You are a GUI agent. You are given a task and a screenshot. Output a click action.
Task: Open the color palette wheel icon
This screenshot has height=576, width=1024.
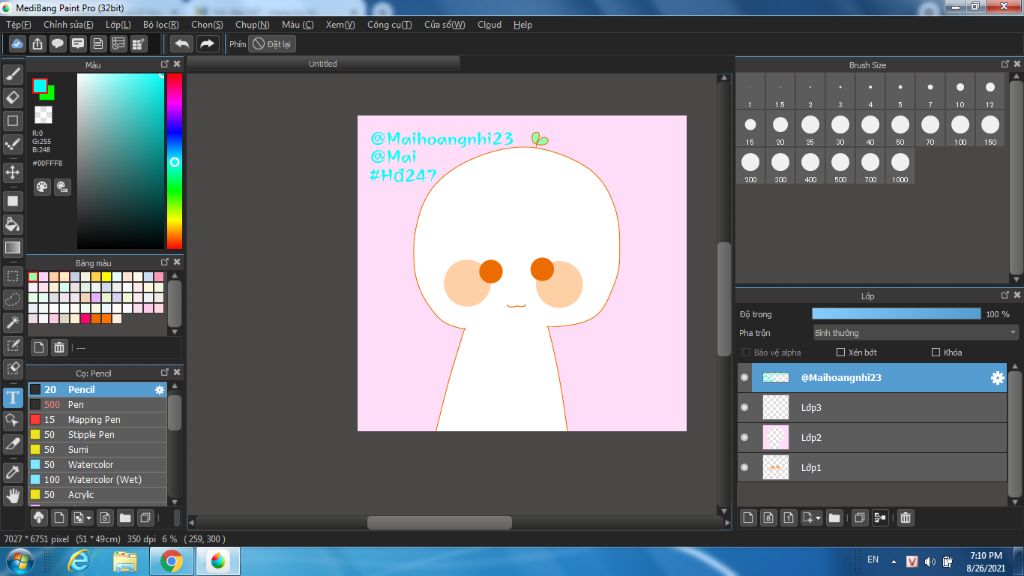[42, 187]
